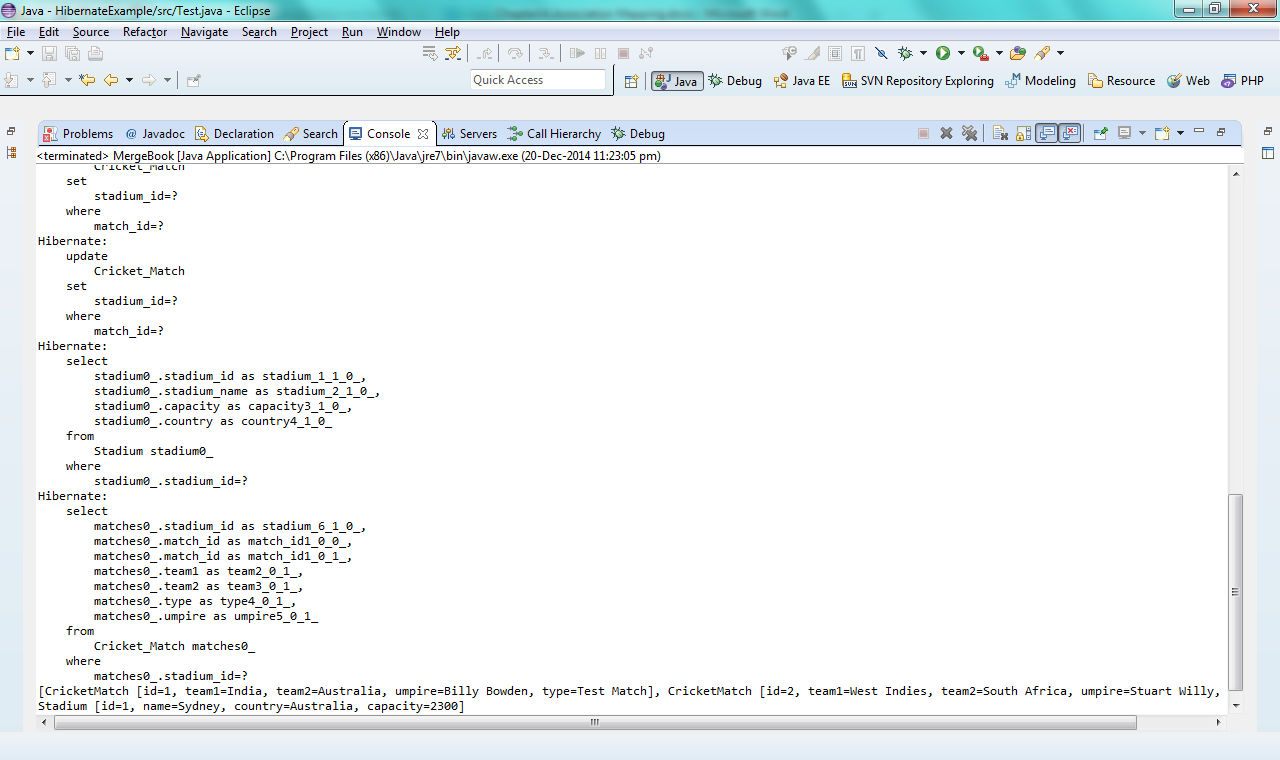Click the Open Perspective icon
Image resolution: width=1280 pixels, height=760 pixels.
pyautogui.click(x=631, y=81)
